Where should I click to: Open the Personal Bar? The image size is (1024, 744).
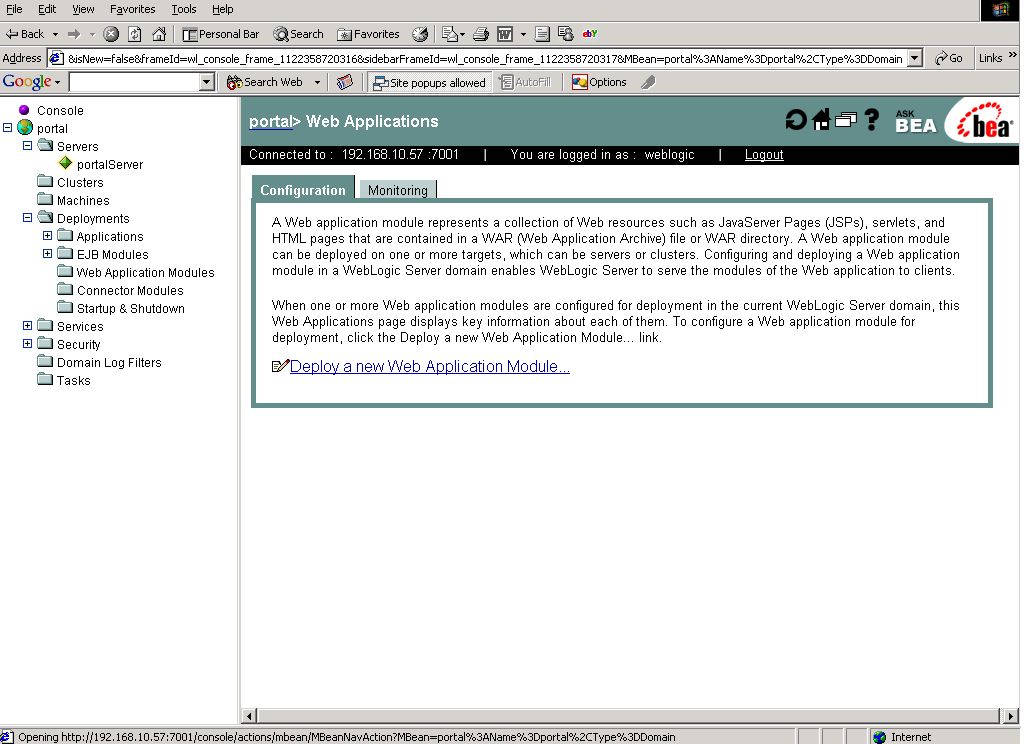(x=221, y=34)
